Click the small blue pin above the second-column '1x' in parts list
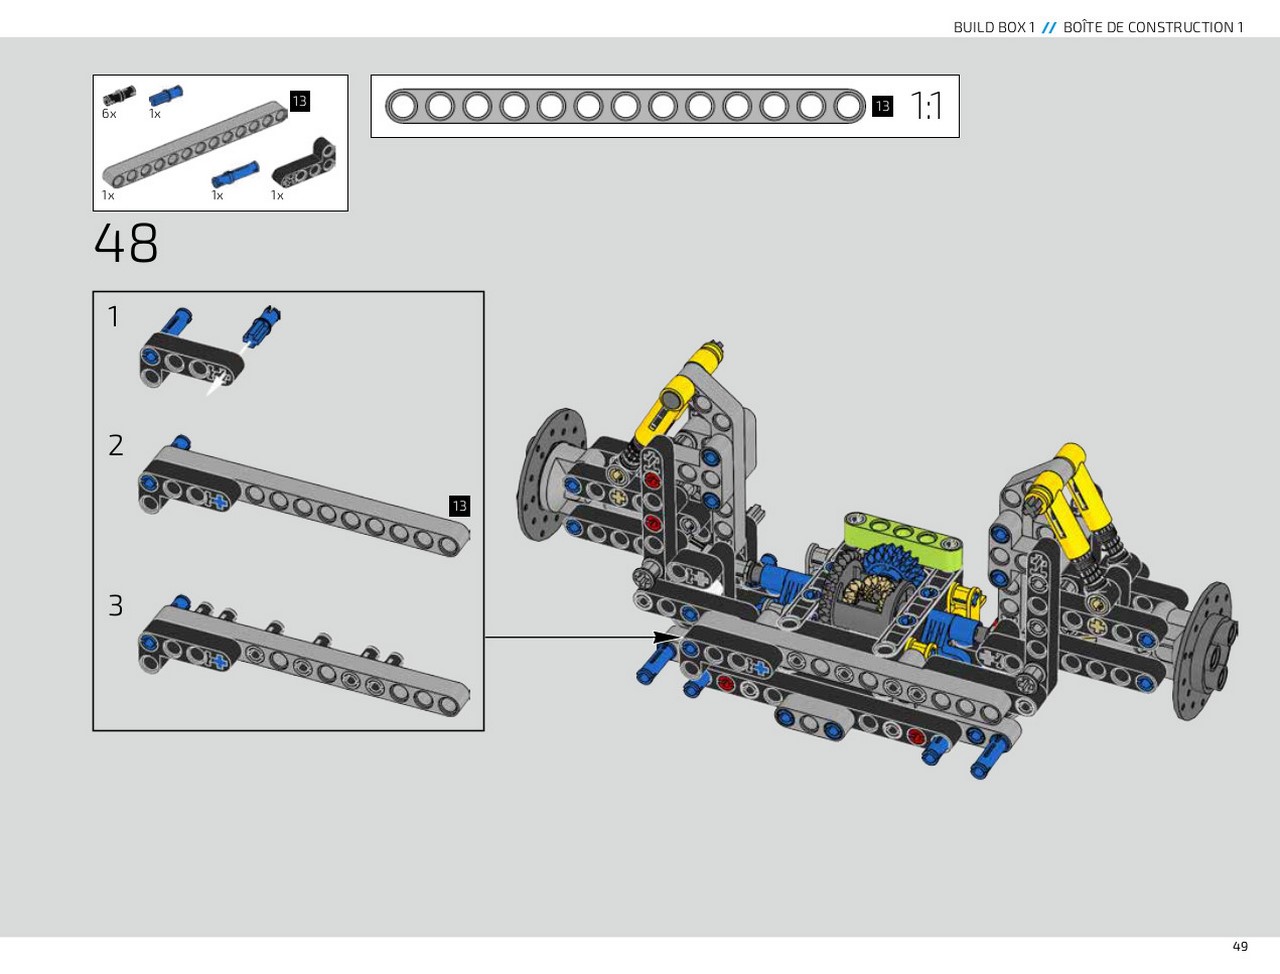 [166, 96]
